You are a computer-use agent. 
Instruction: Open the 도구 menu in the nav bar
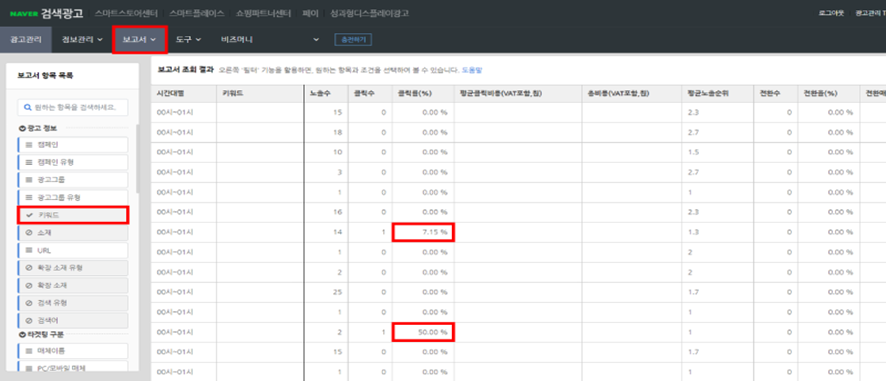coord(188,40)
